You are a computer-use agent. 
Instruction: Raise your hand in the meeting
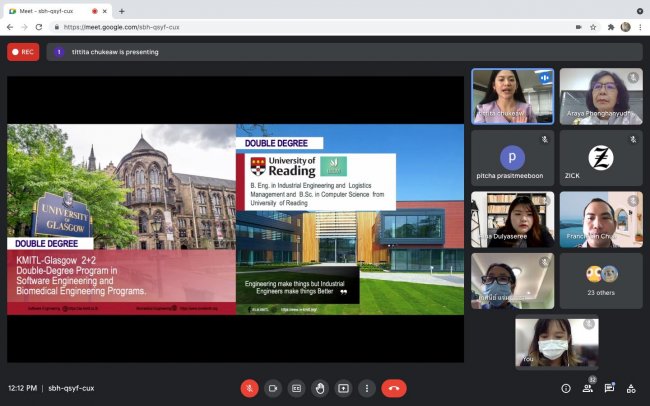click(x=320, y=388)
